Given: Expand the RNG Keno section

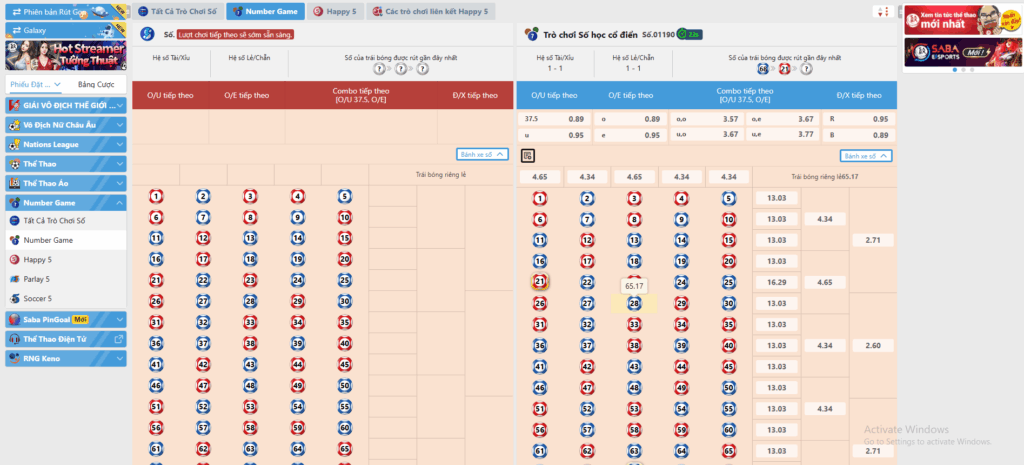Looking at the screenshot, I should pyautogui.click(x=66, y=359).
